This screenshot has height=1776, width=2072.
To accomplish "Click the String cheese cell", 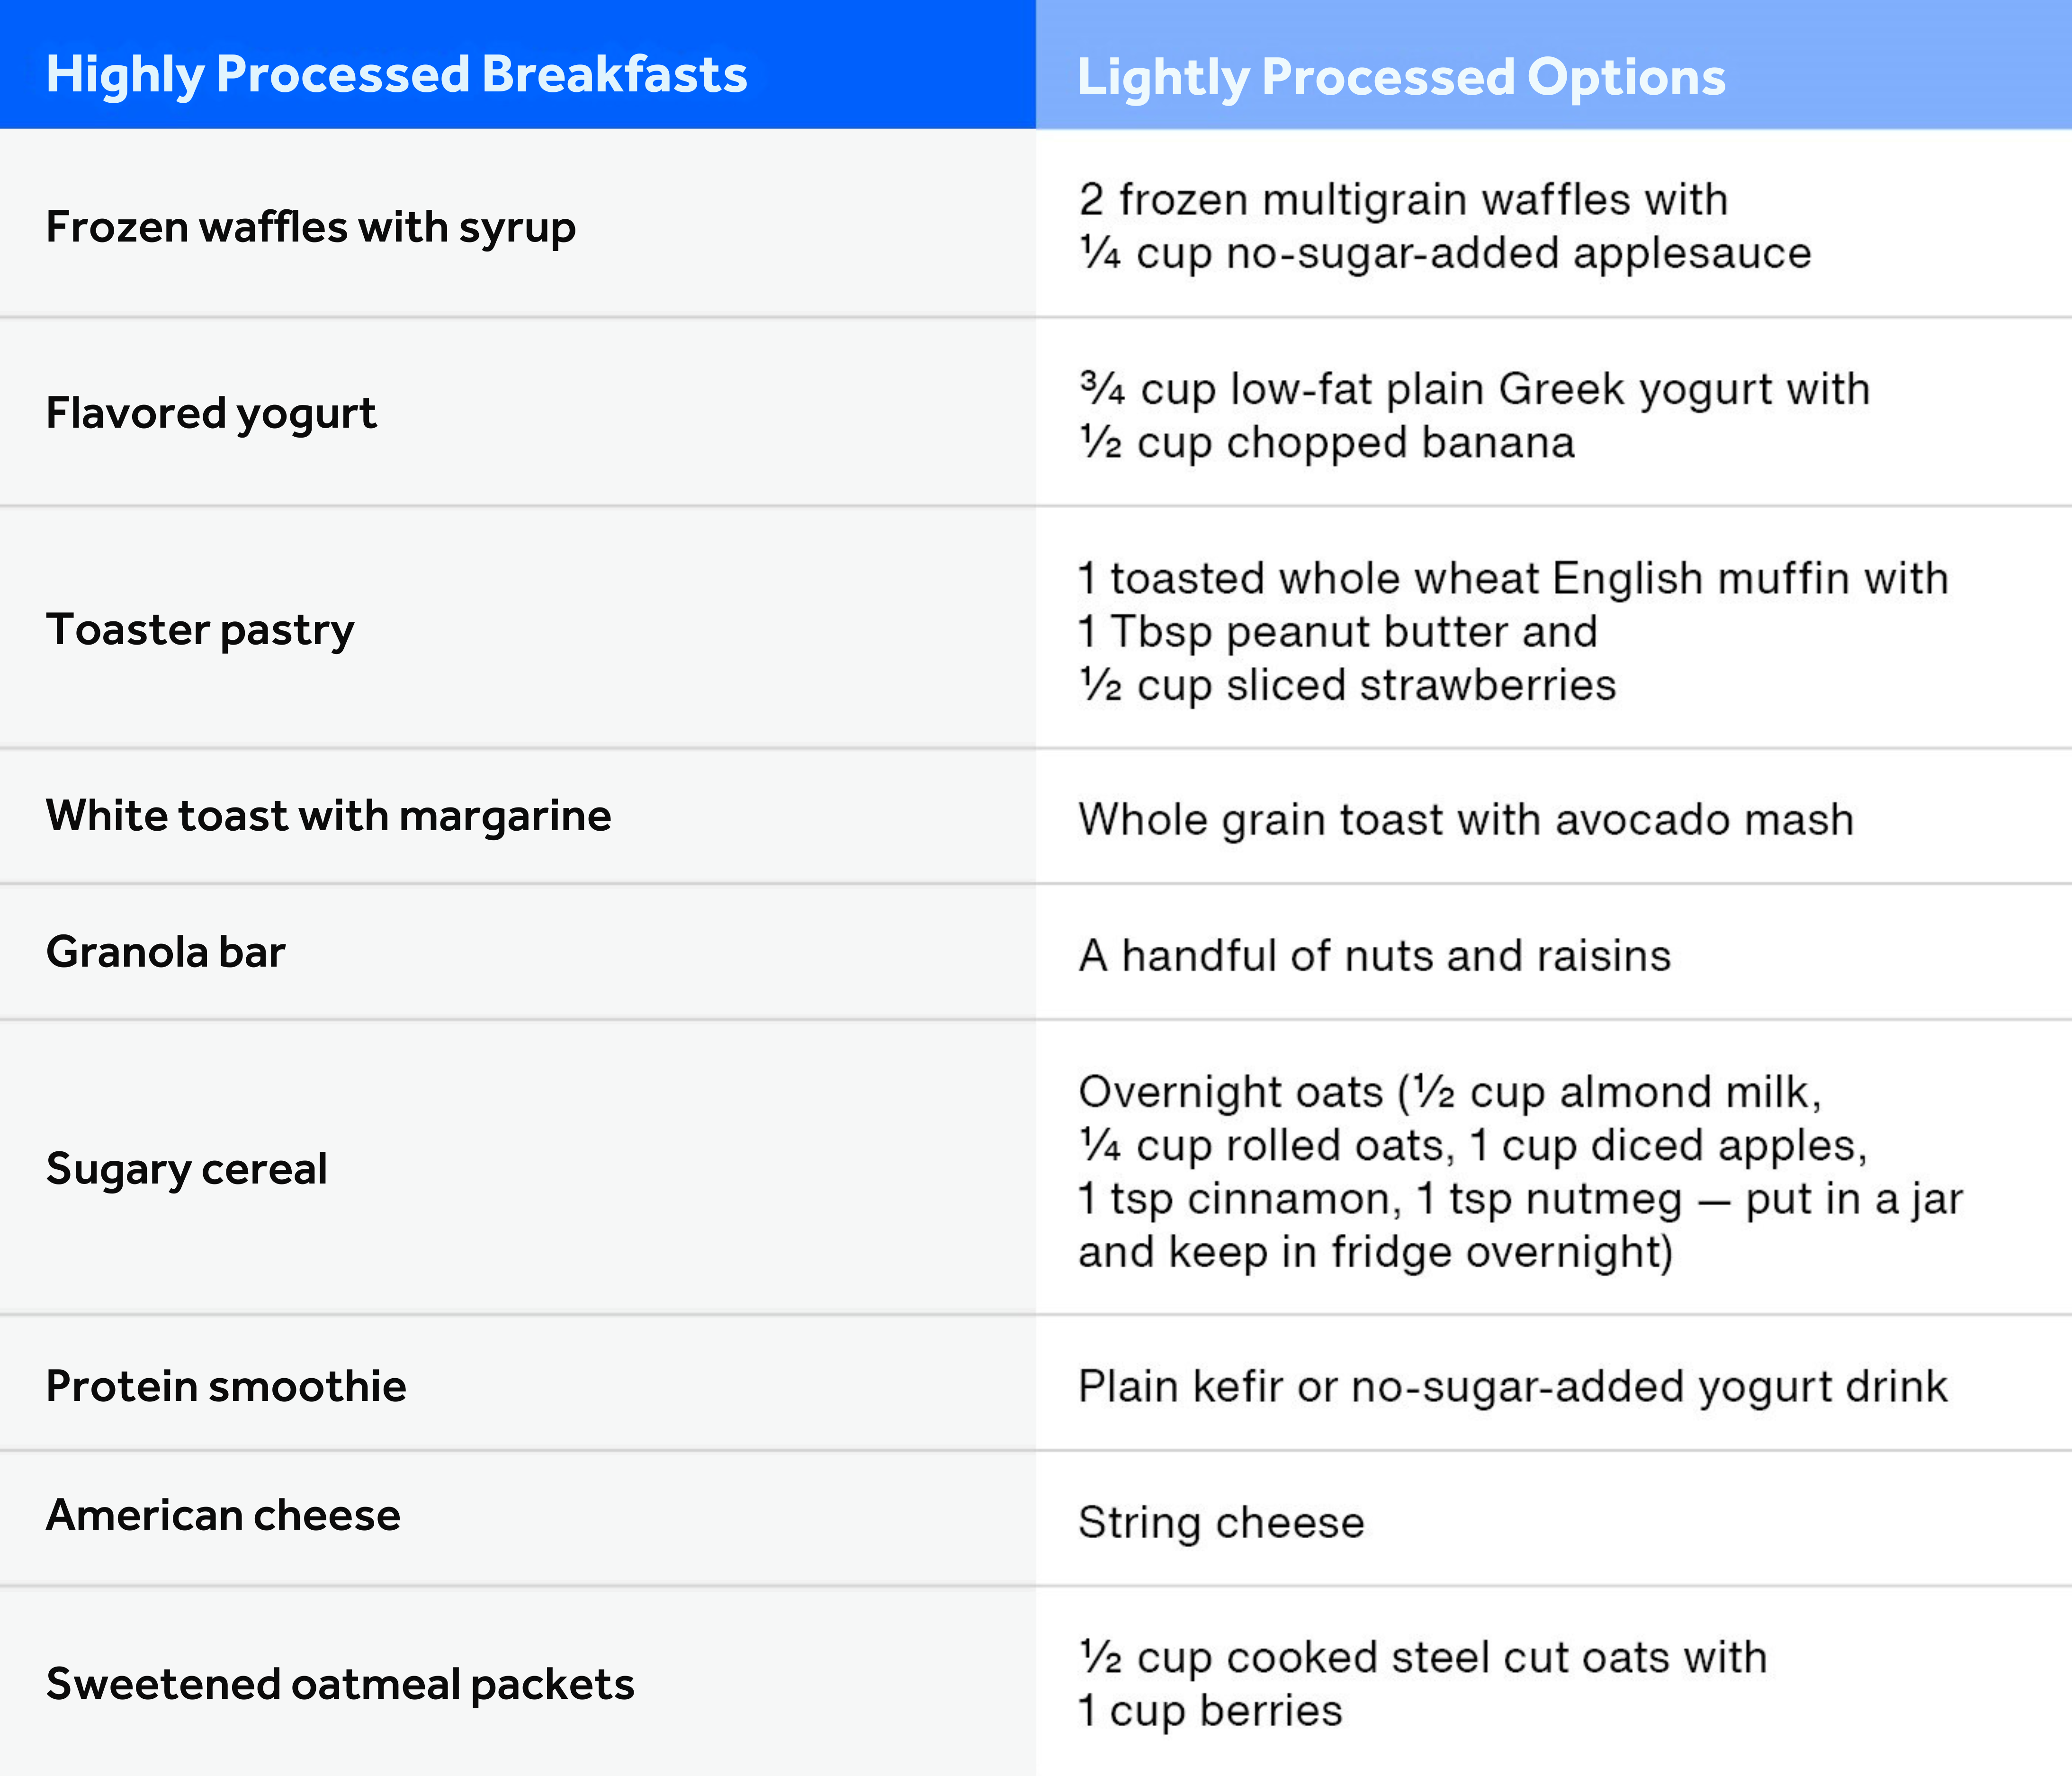I will pyautogui.click(x=1221, y=1522).
